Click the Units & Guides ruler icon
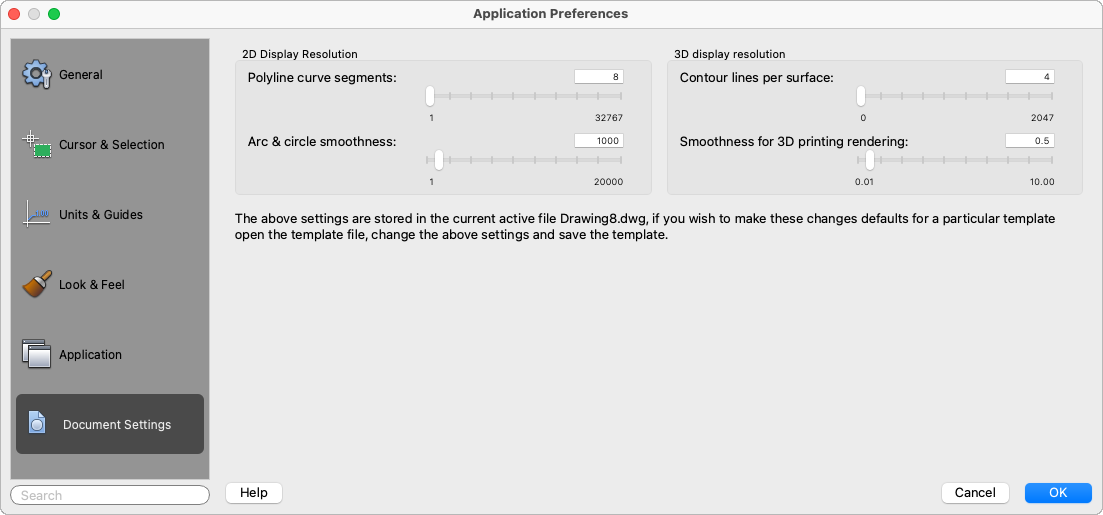1103x515 pixels. [36, 214]
